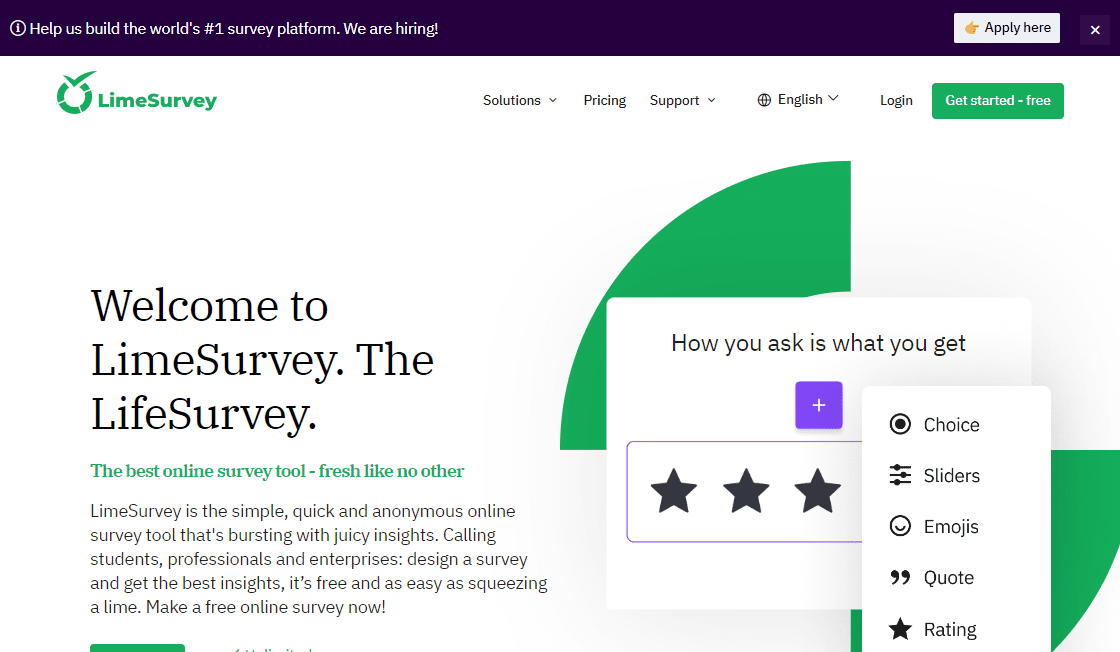Select the Emojis question type icon
This screenshot has width=1120, height=652.
tap(902, 526)
